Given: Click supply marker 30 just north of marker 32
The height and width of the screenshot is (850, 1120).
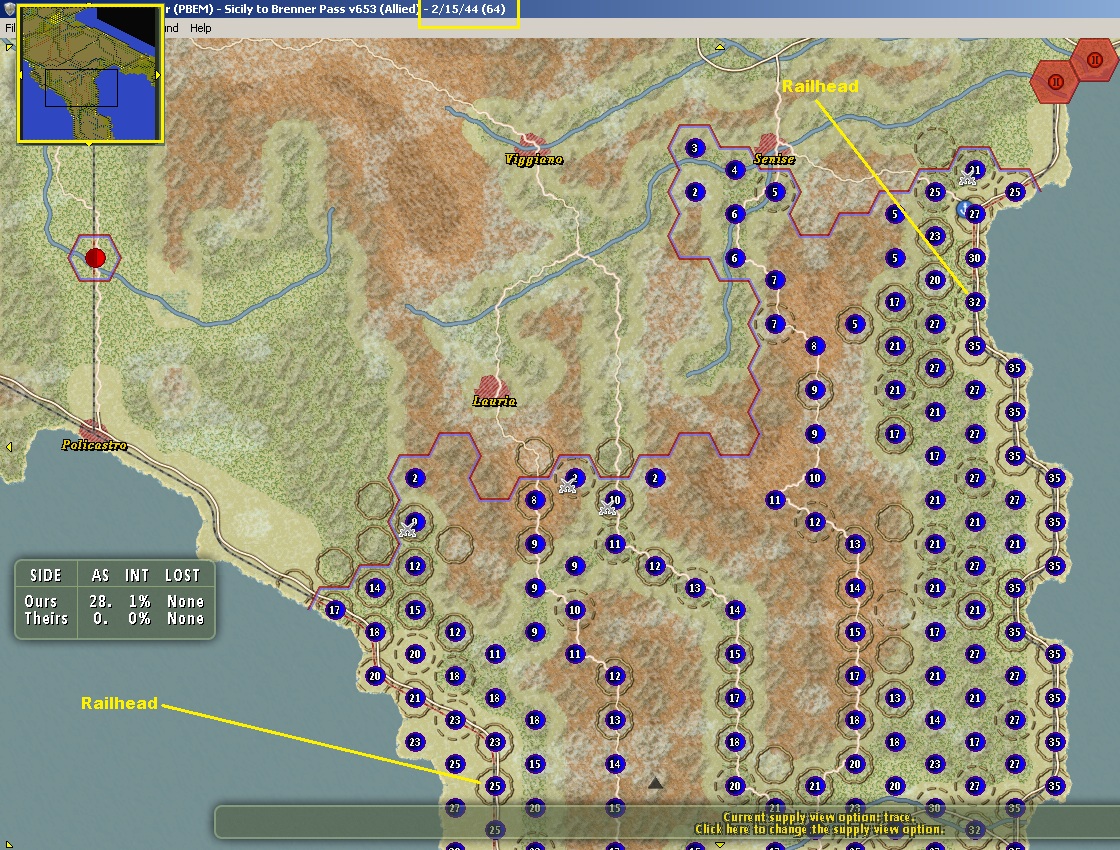Looking at the screenshot, I should coord(975,258).
